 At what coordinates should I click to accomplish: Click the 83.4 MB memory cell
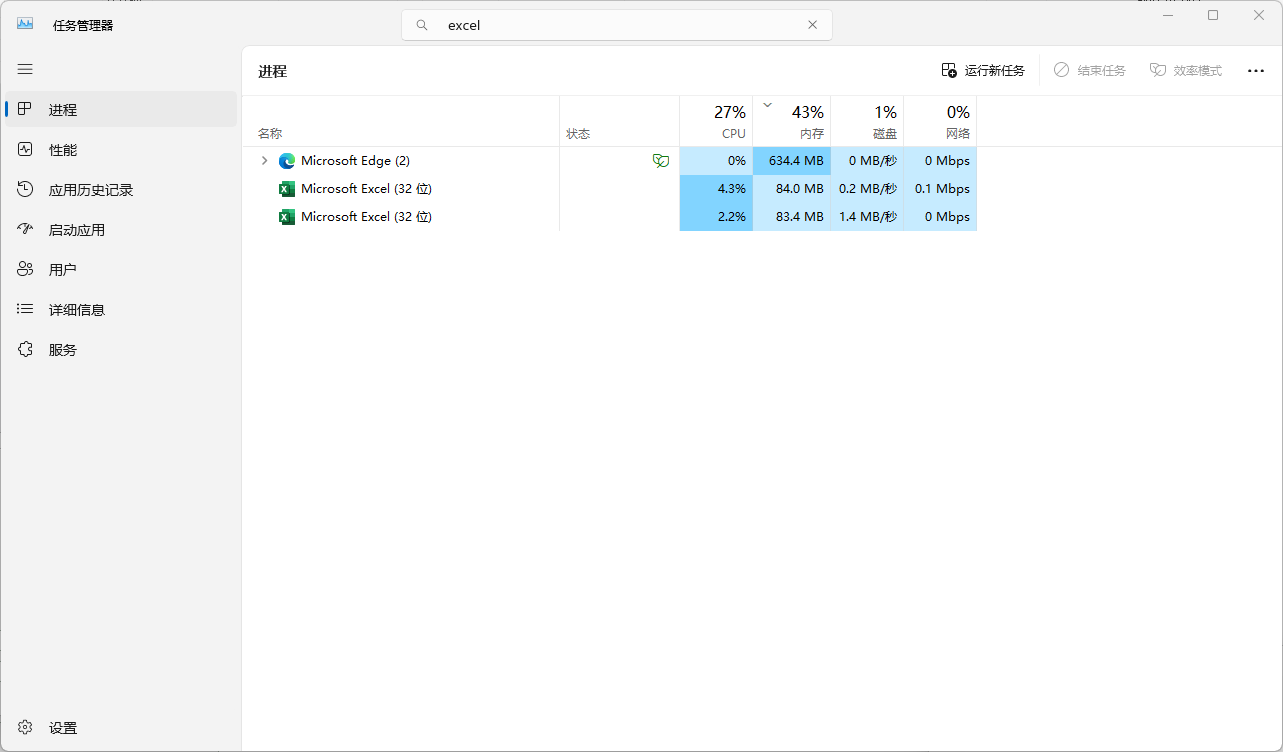pyautogui.click(x=791, y=216)
